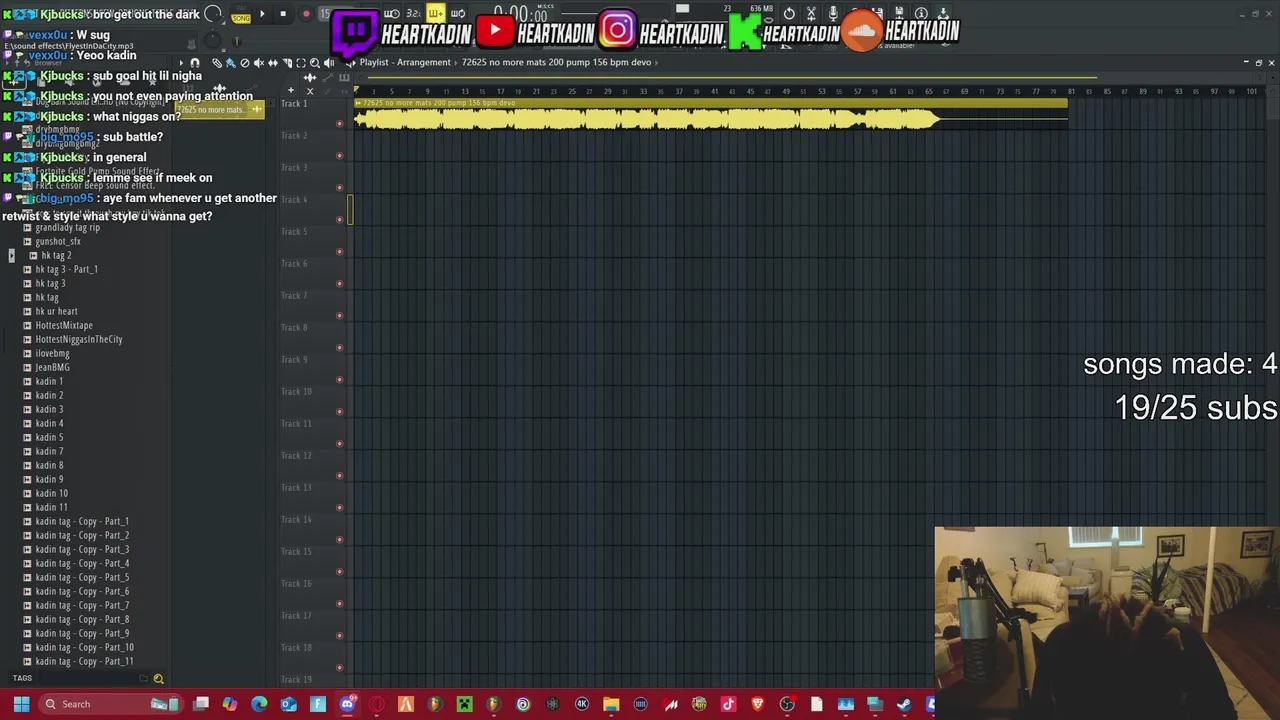The height and width of the screenshot is (720, 1280).
Task: Select the Delete tool in playlist toolbar
Action: [245, 63]
